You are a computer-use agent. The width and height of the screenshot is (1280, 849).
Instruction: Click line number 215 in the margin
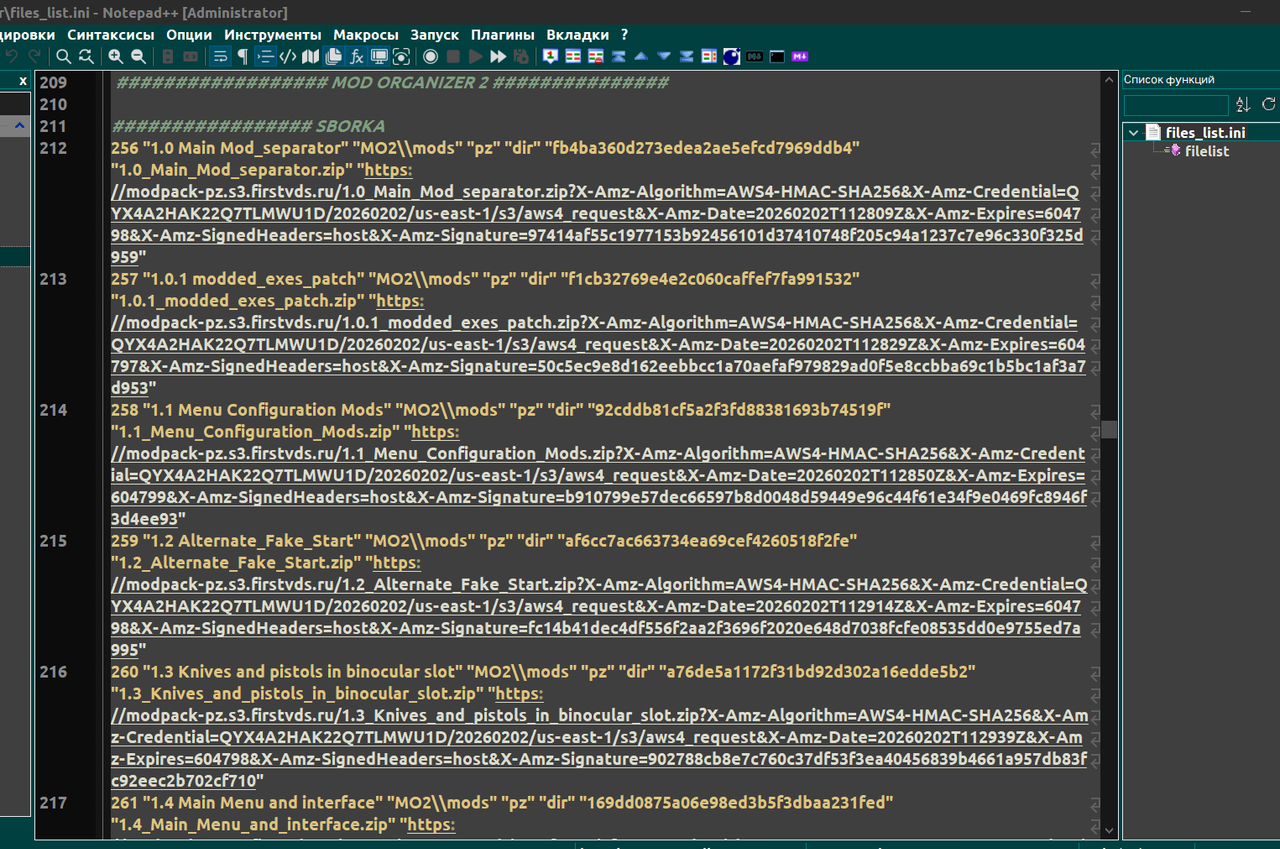pyautogui.click(x=53, y=541)
